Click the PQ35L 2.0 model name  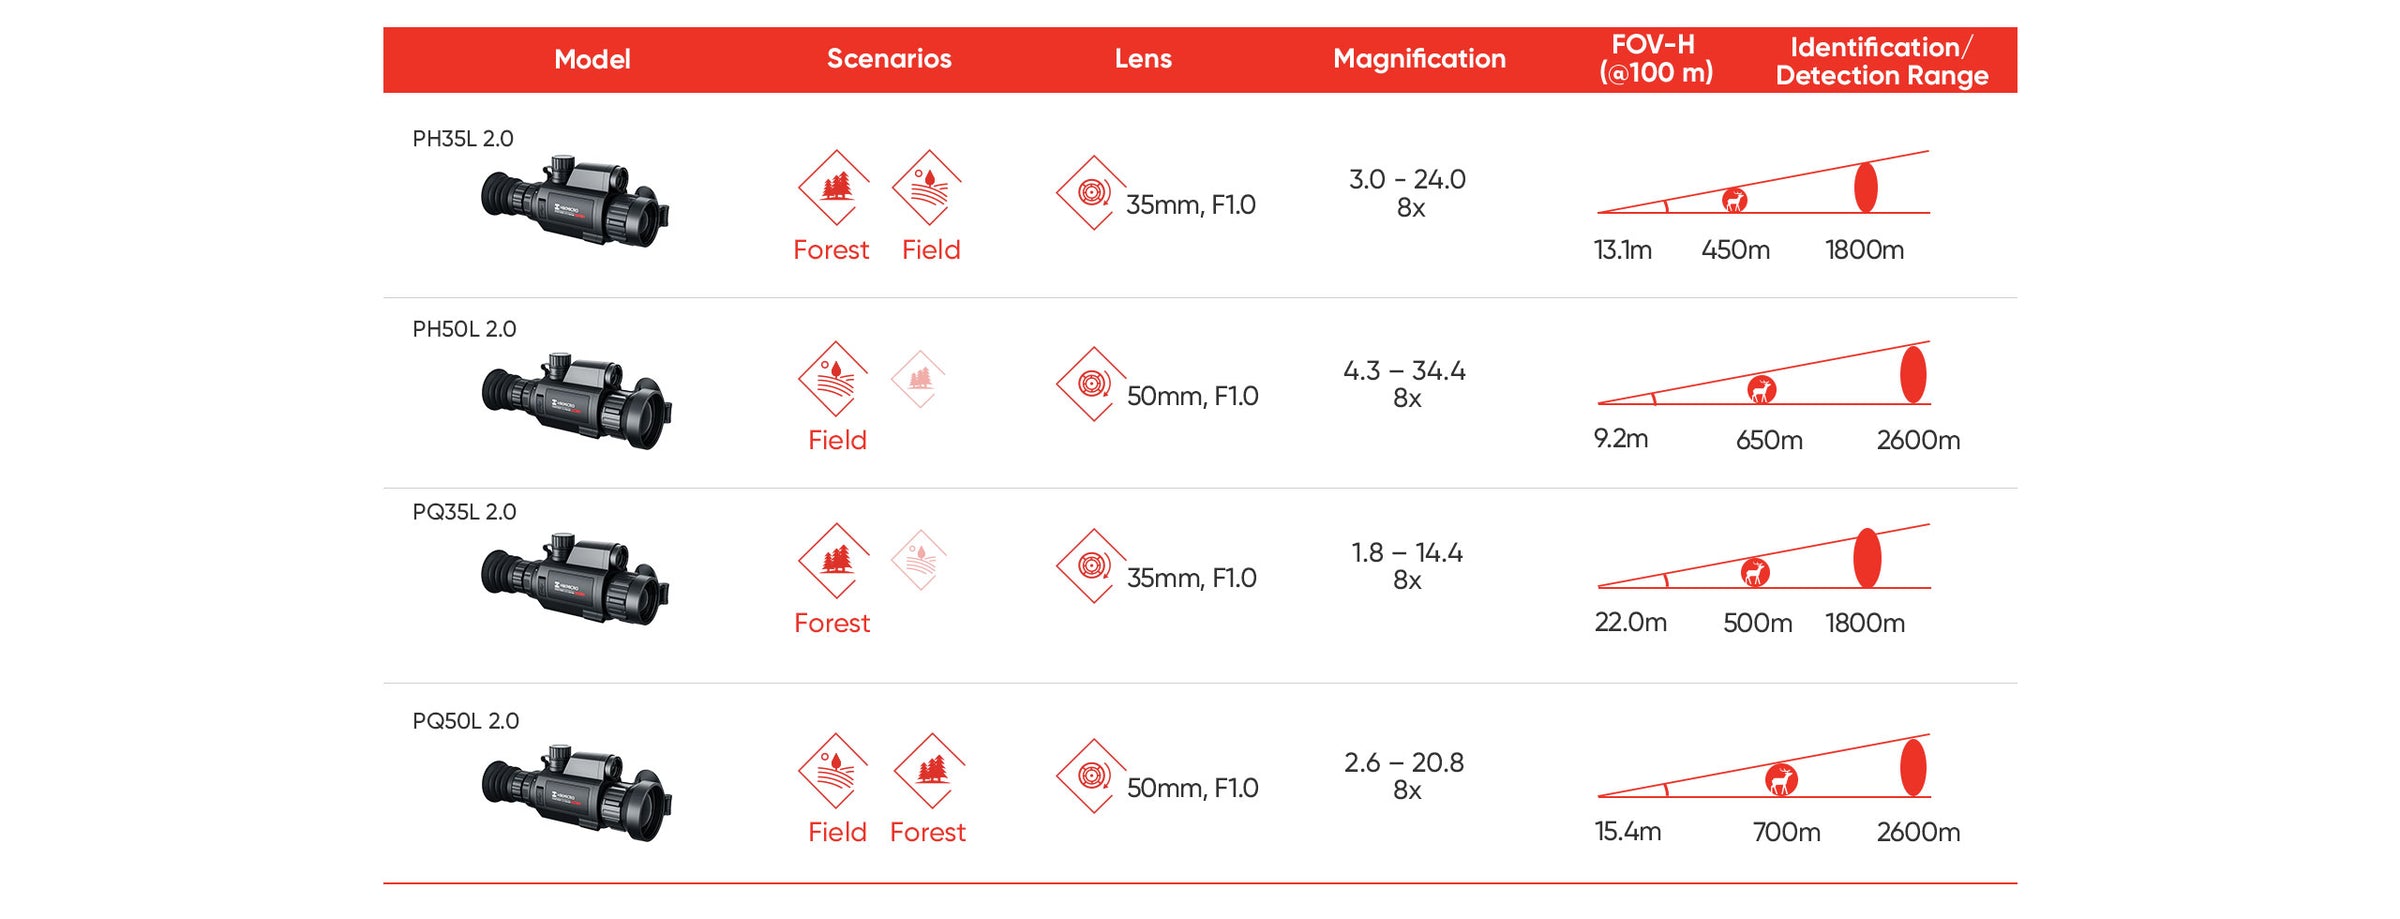pos(464,512)
